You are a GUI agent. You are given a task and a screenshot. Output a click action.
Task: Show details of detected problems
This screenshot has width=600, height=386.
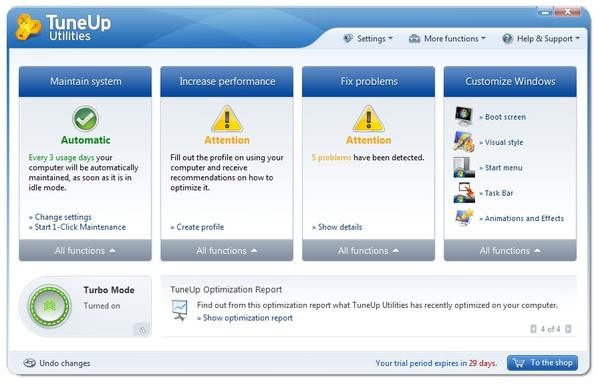click(337, 227)
